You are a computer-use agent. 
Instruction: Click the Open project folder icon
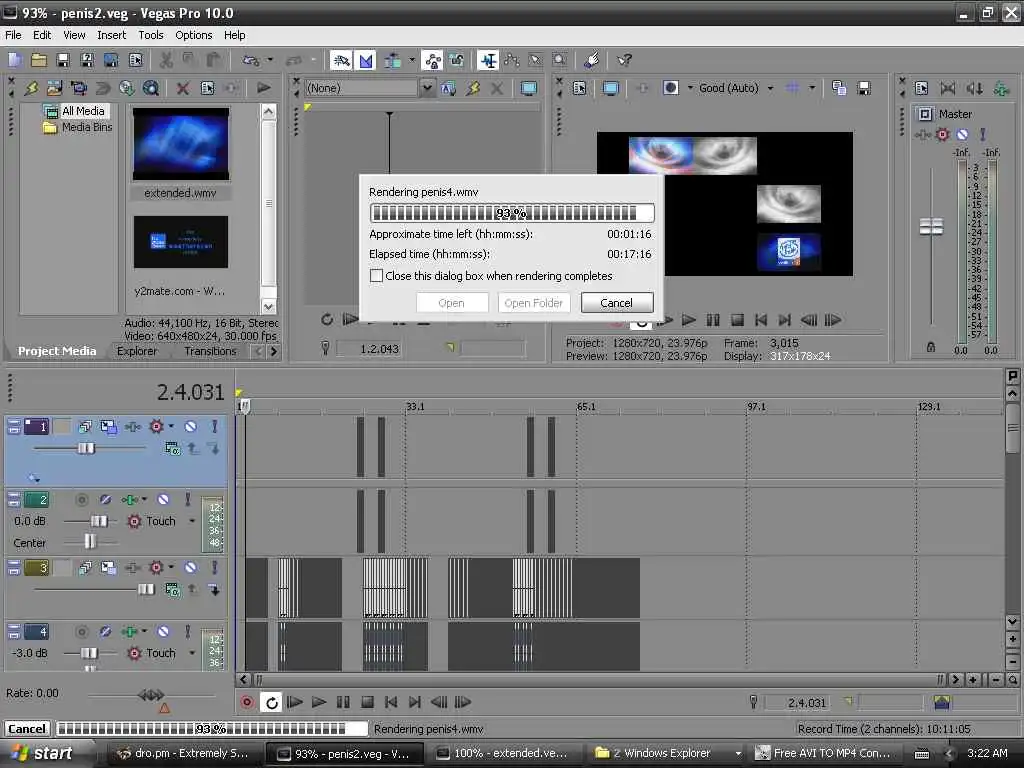[x=39, y=61]
